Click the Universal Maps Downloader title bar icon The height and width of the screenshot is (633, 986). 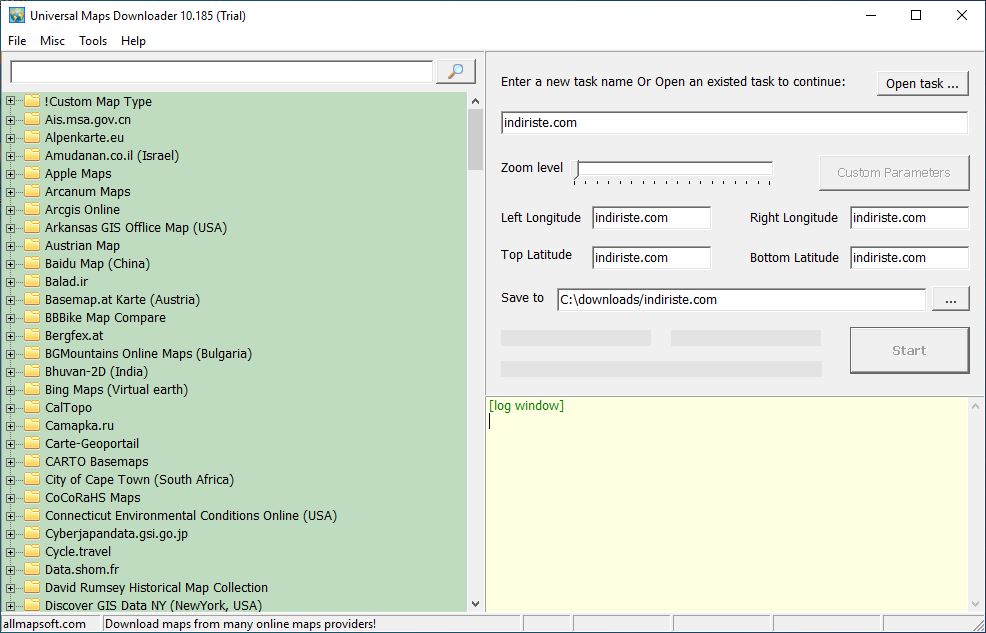[16, 15]
